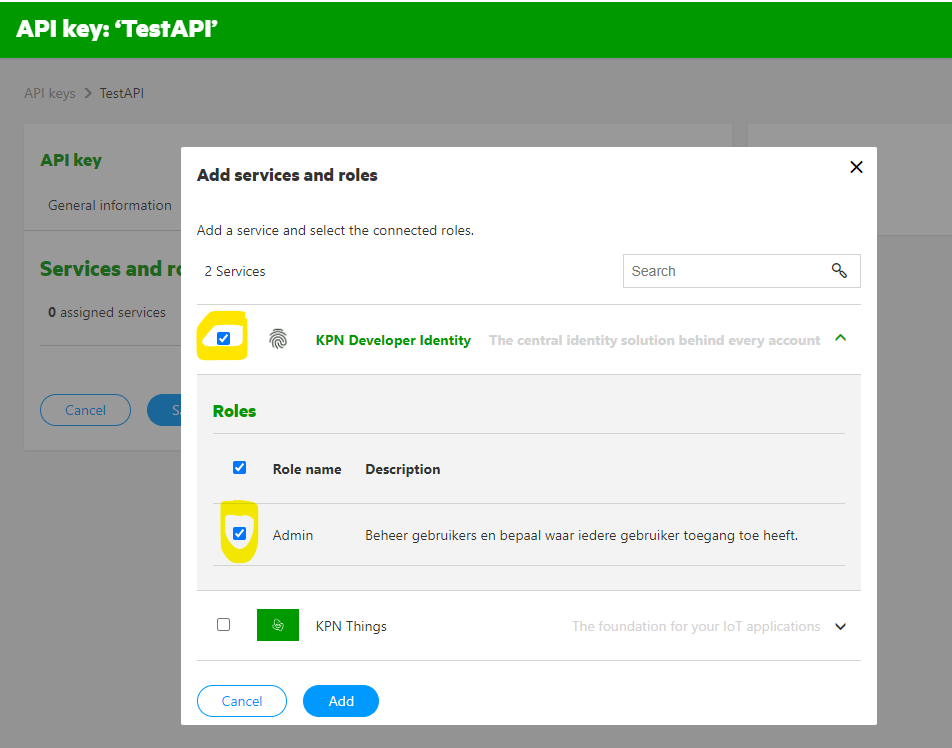Toggle the select-all roles header checkbox
Screen dimensions: 952x748
[x=239, y=468]
